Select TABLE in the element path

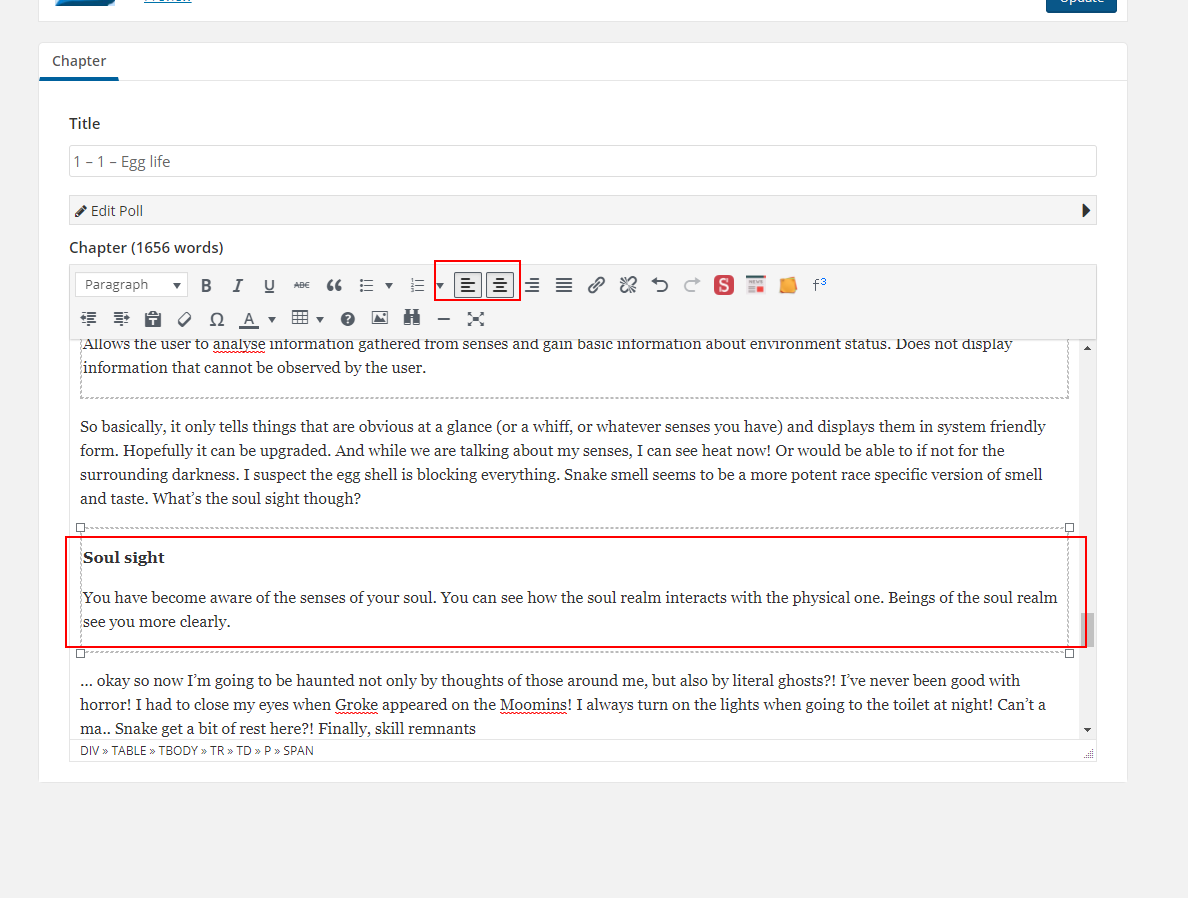[x=129, y=750]
